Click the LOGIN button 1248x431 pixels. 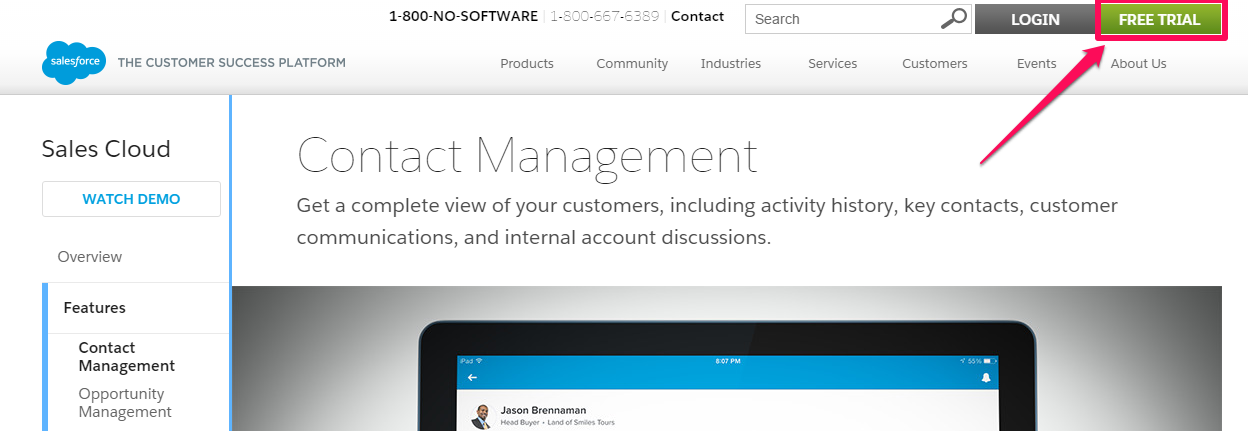pos(1035,19)
